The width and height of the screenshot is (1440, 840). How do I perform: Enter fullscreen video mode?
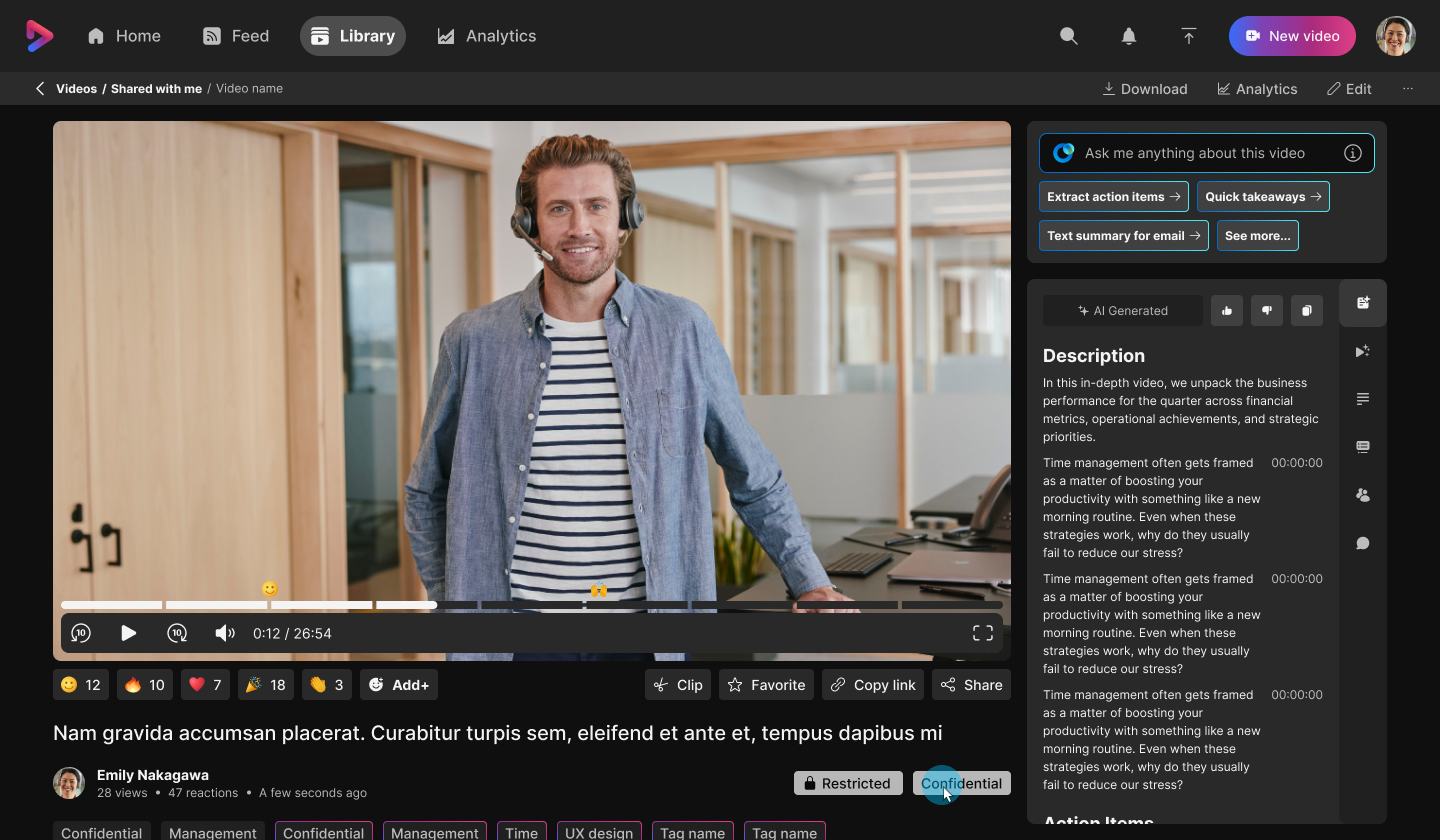click(982, 633)
